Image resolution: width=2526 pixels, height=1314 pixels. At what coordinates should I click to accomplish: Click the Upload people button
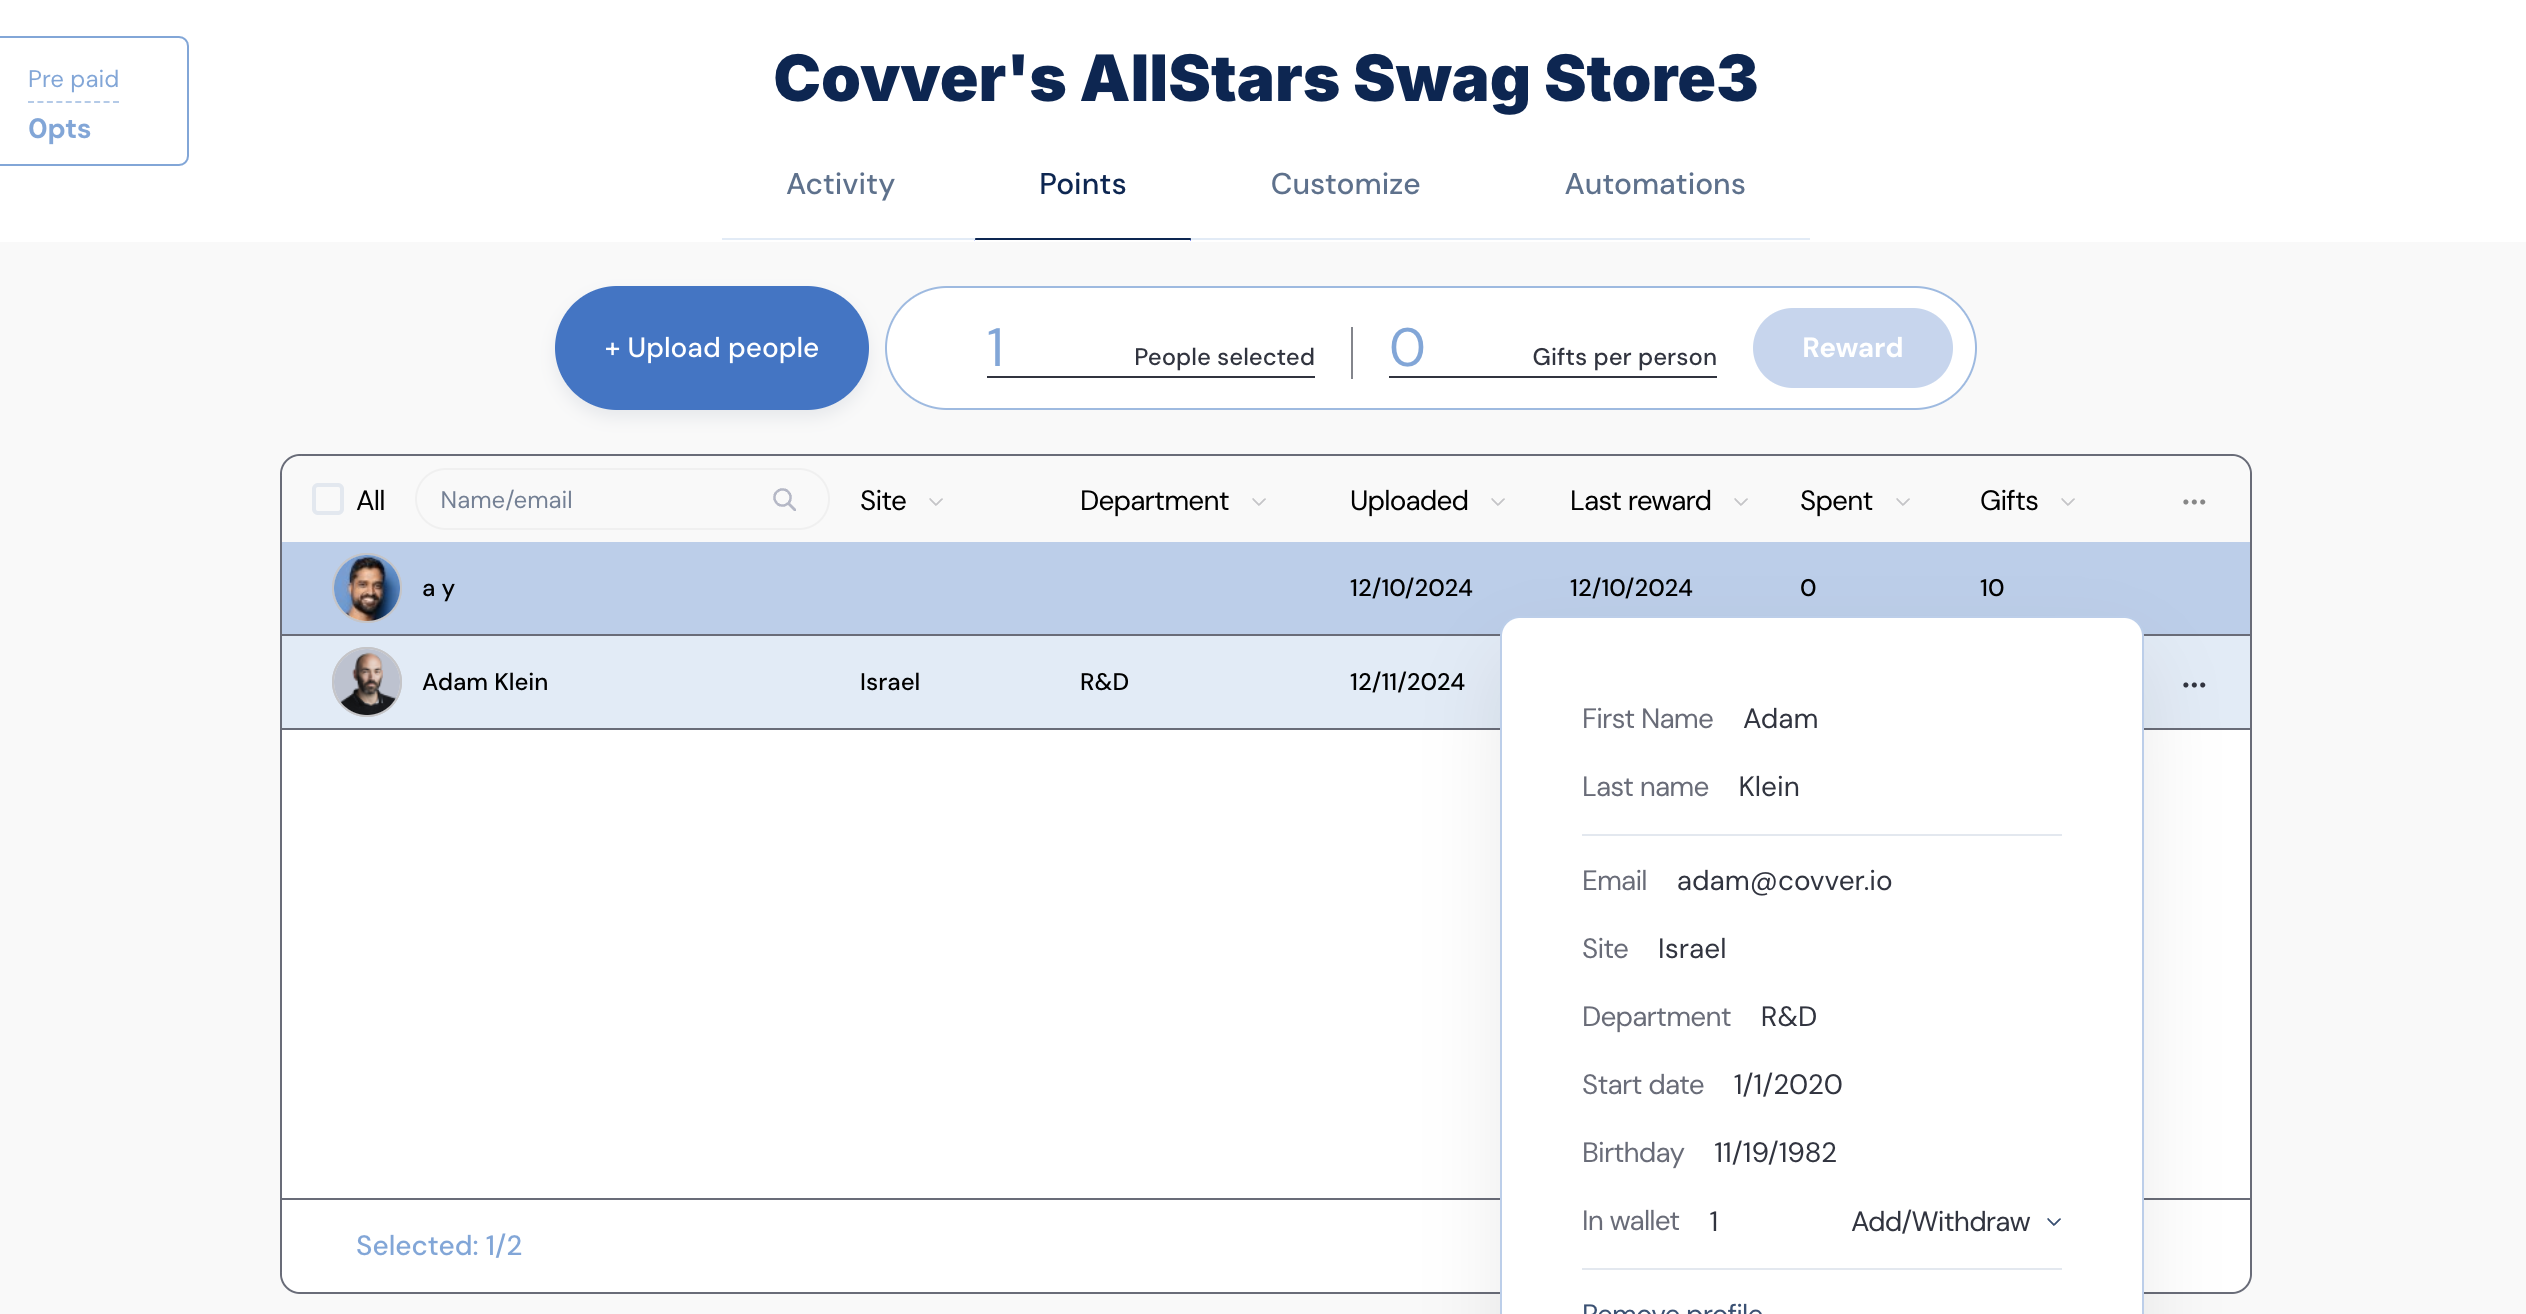(708, 346)
